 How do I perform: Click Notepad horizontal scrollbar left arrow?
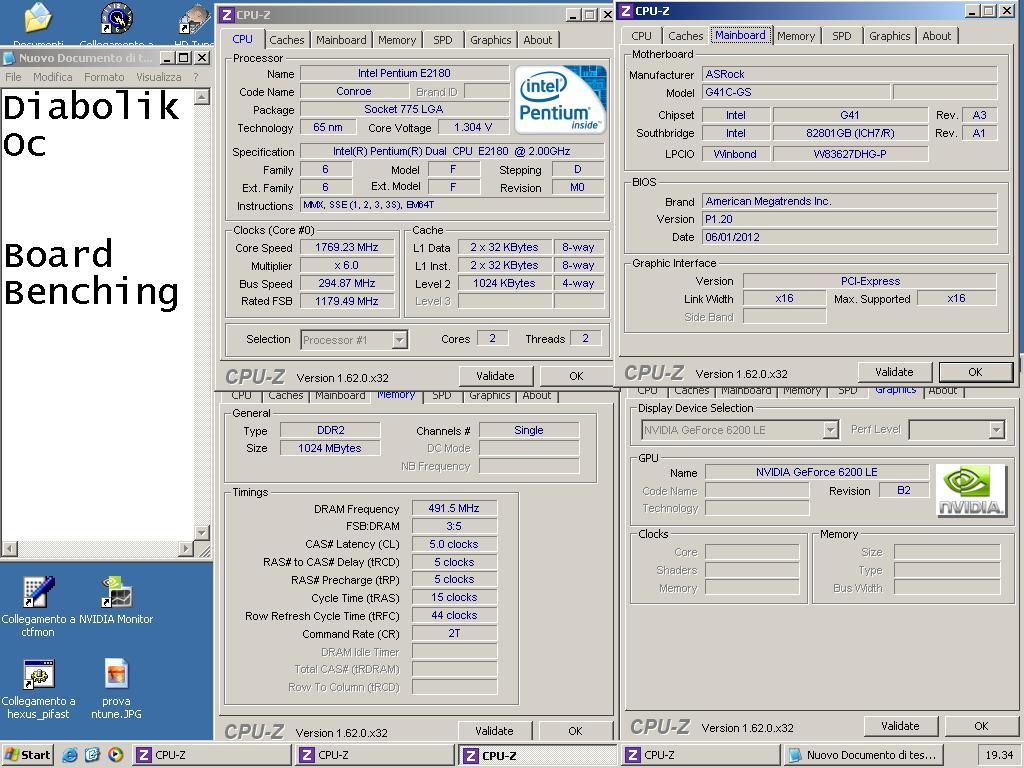[9, 549]
